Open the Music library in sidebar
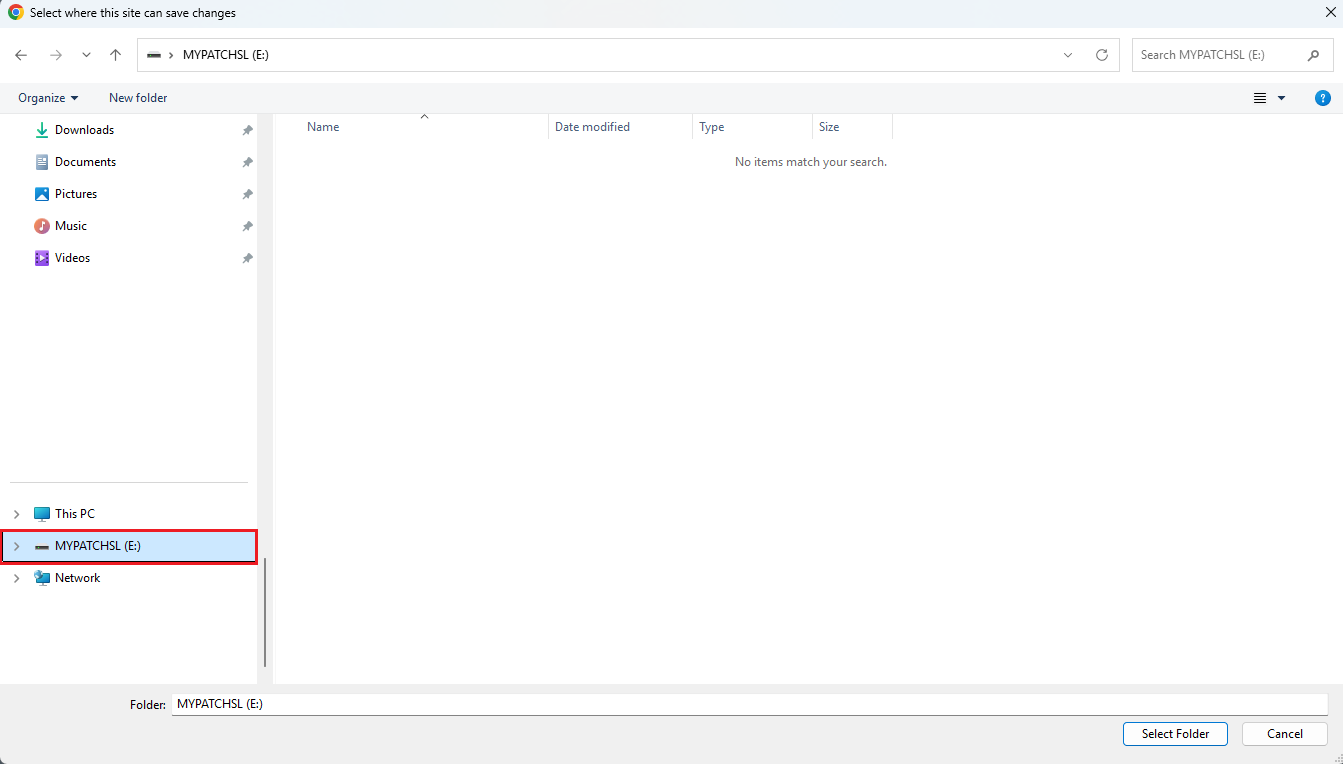This screenshot has width=1343, height=764. (71, 225)
